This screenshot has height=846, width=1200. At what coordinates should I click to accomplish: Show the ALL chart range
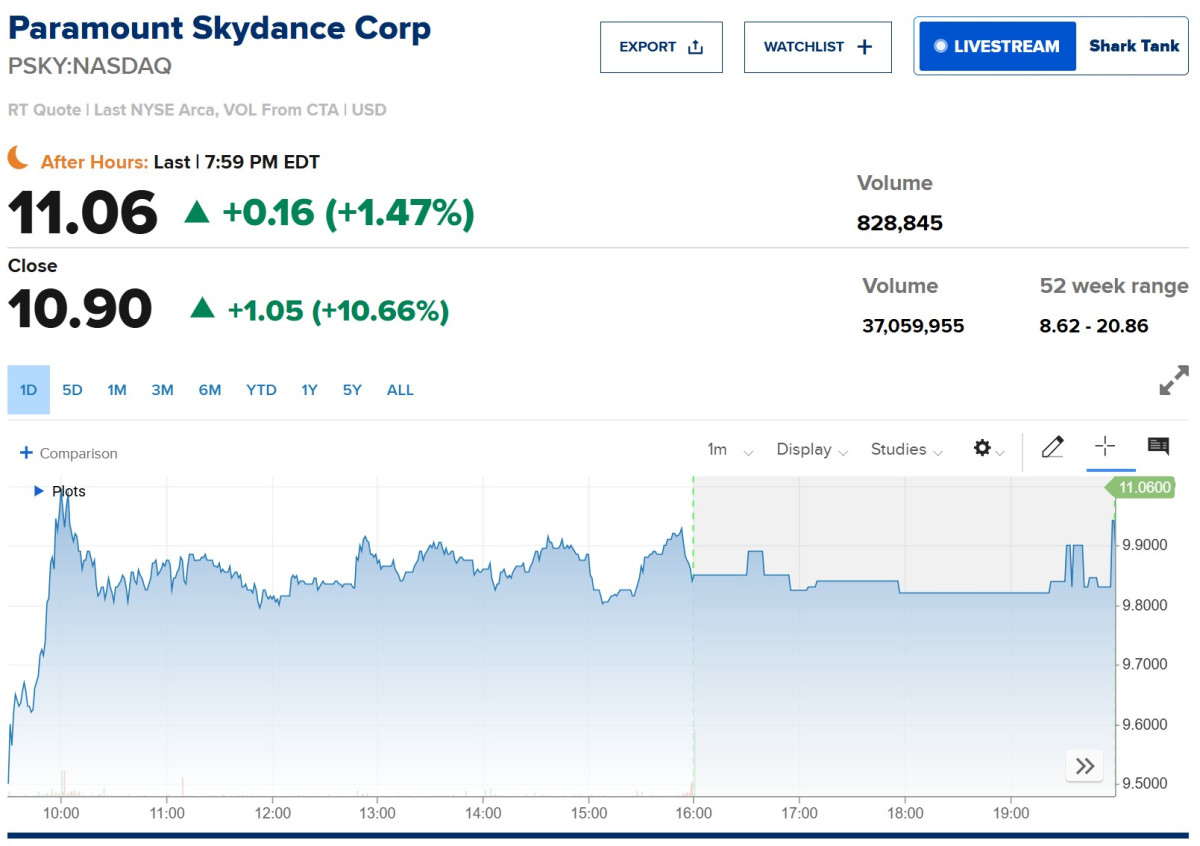pos(400,390)
